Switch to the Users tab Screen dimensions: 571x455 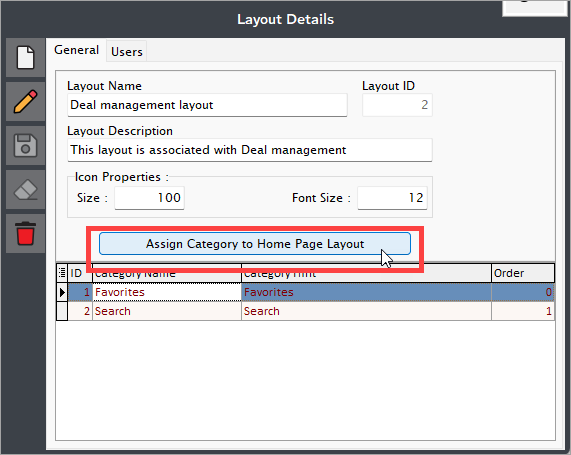pyautogui.click(x=127, y=51)
